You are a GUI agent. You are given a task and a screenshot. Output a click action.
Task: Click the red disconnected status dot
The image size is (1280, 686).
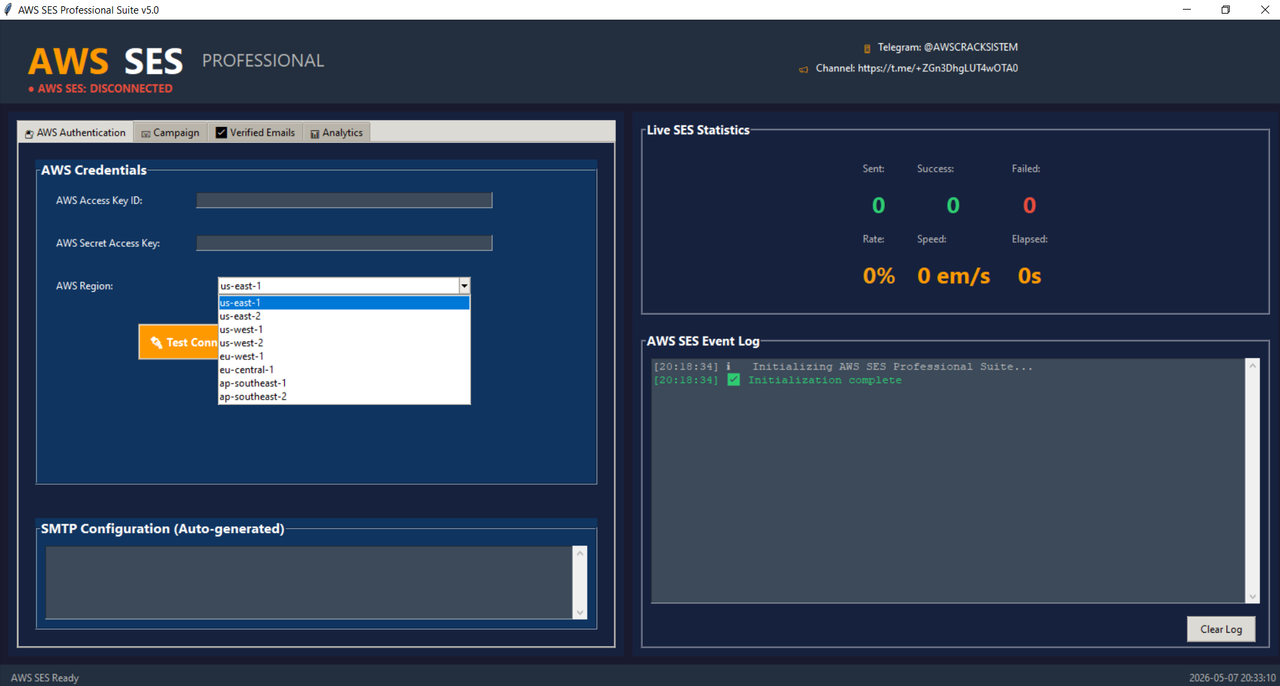31,89
